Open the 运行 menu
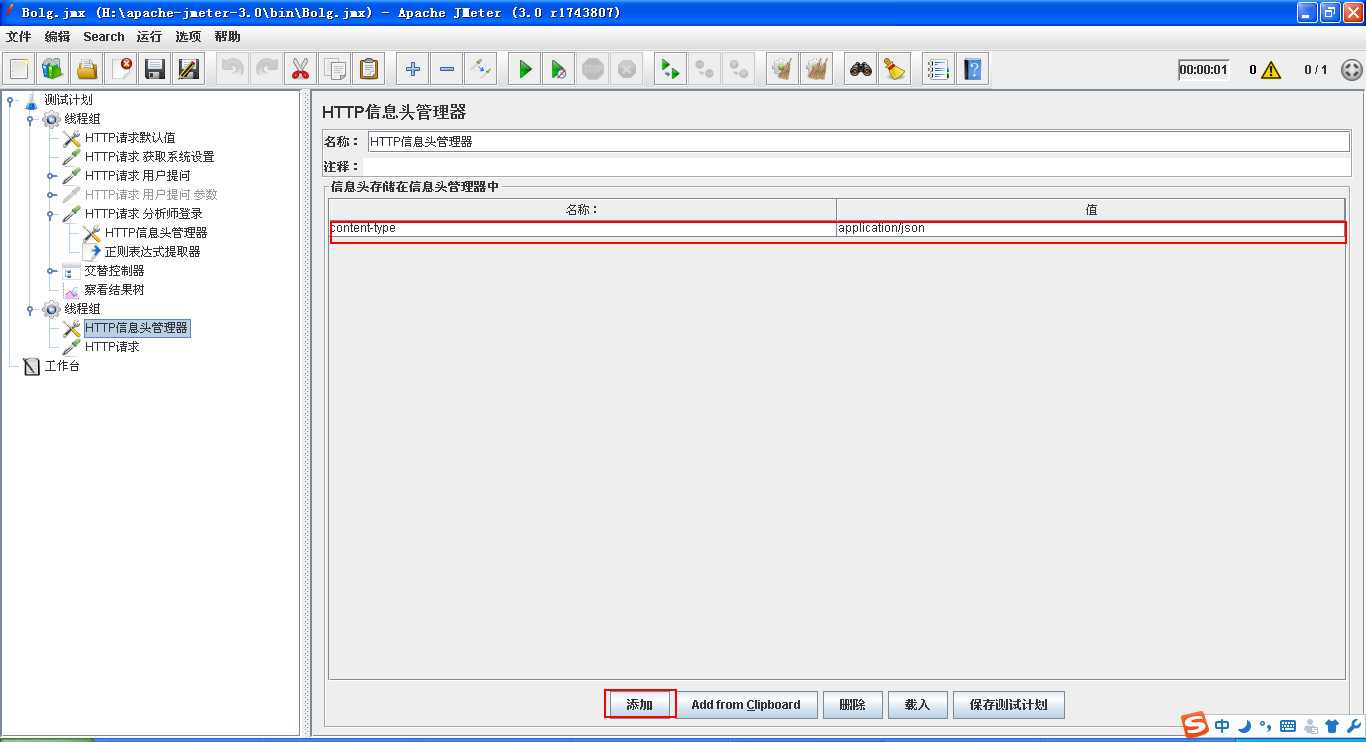1366x742 pixels. (x=149, y=37)
